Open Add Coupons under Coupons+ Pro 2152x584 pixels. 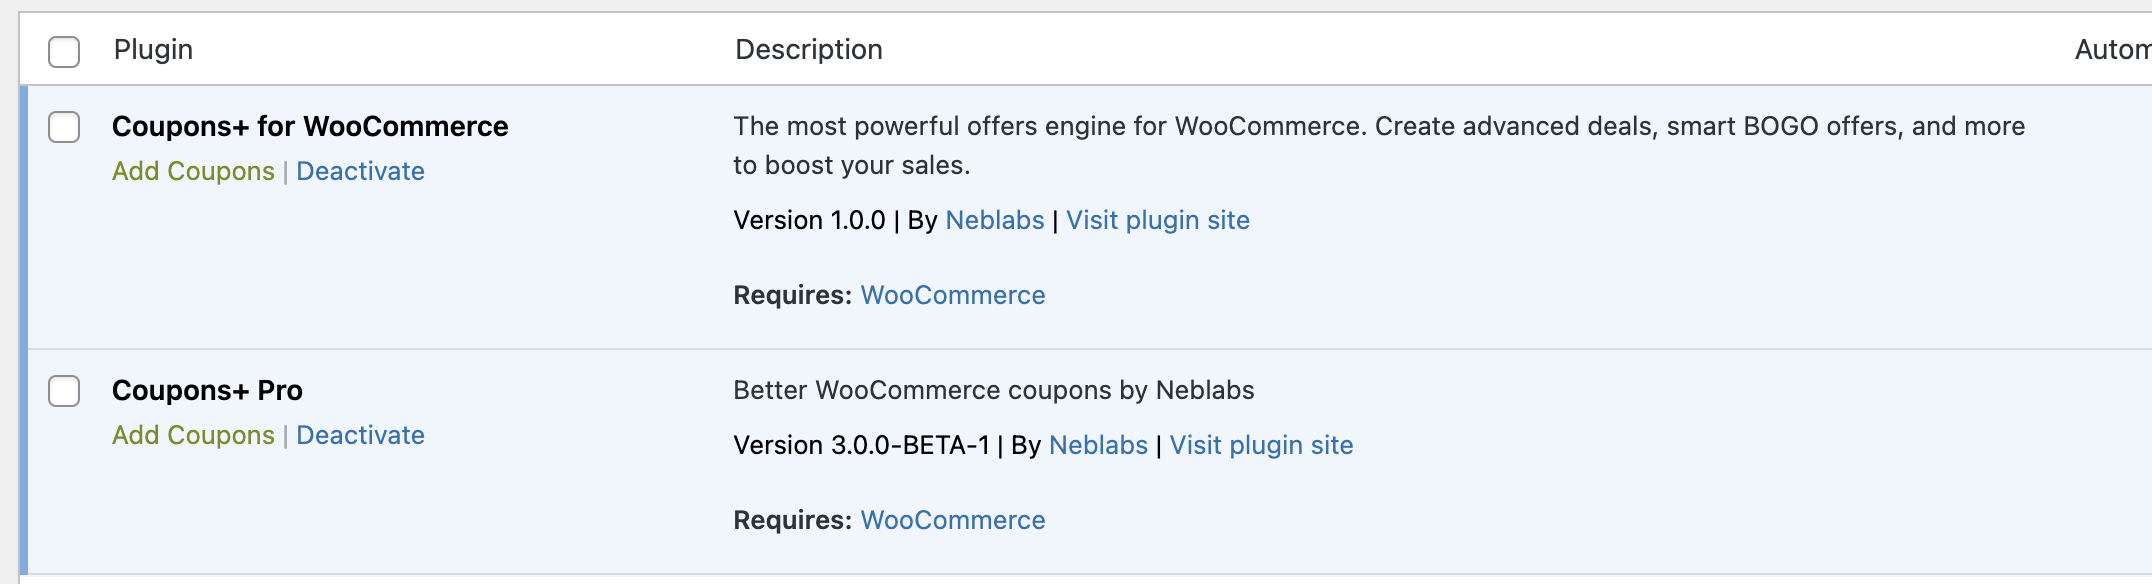pos(193,435)
